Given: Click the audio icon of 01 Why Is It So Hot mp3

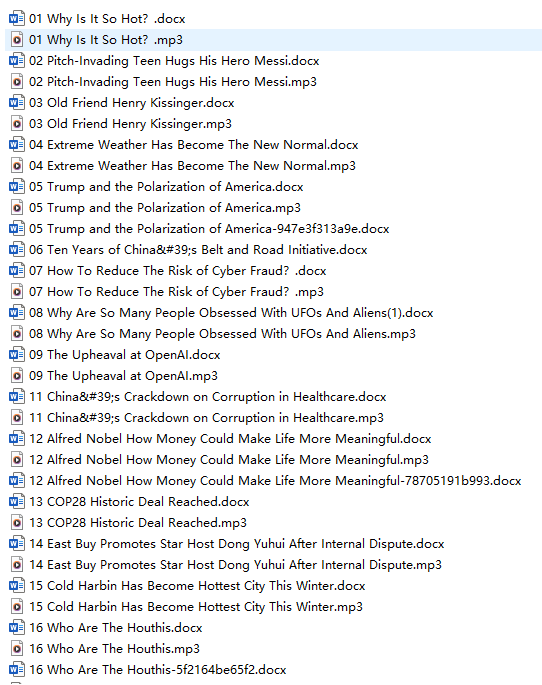Looking at the screenshot, I should pyautogui.click(x=17, y=40).
